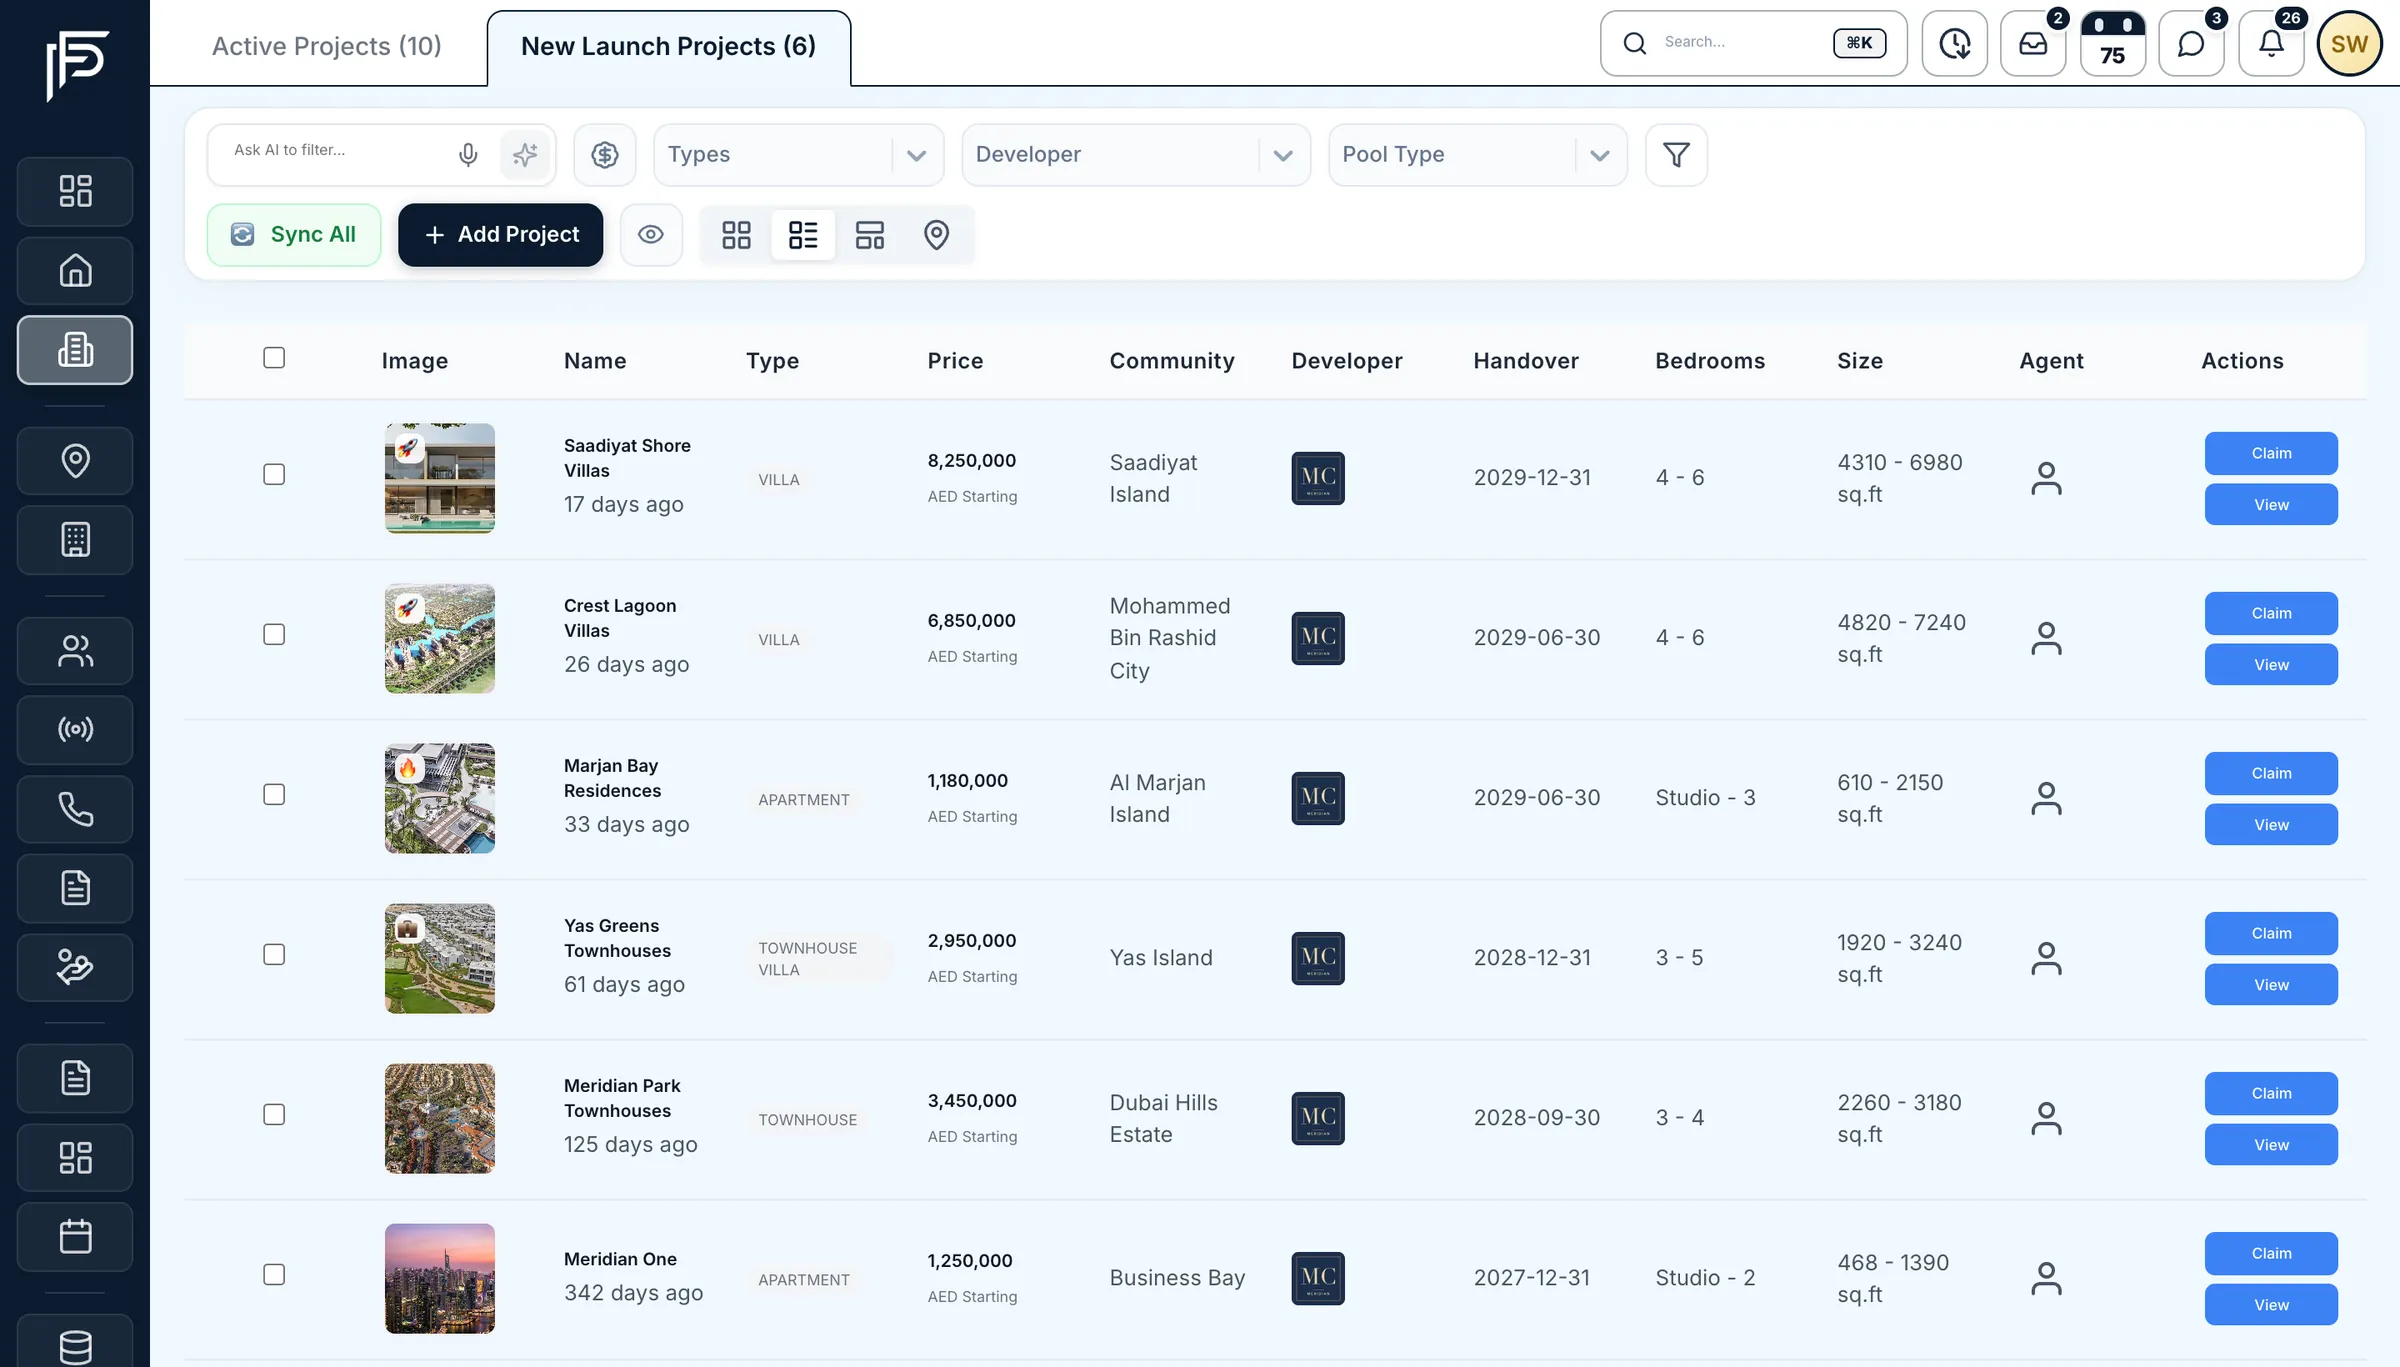Switch to grid card view

tap(737, 235)
